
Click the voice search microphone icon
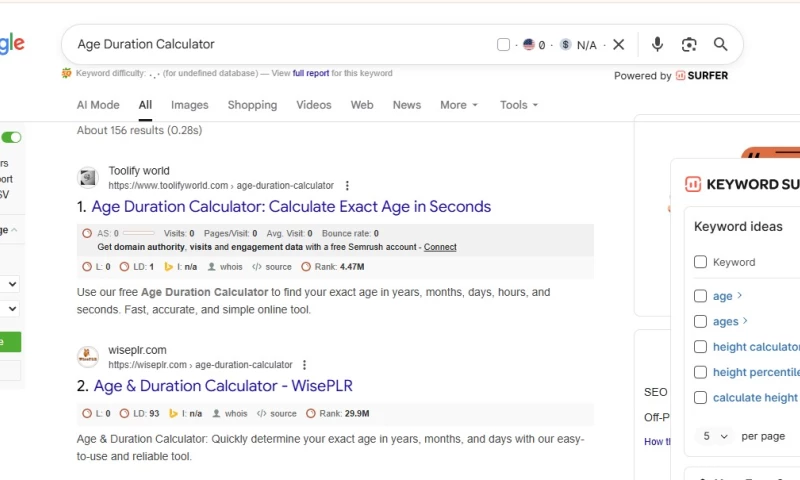pyautogui.click(x=657, y=44)
